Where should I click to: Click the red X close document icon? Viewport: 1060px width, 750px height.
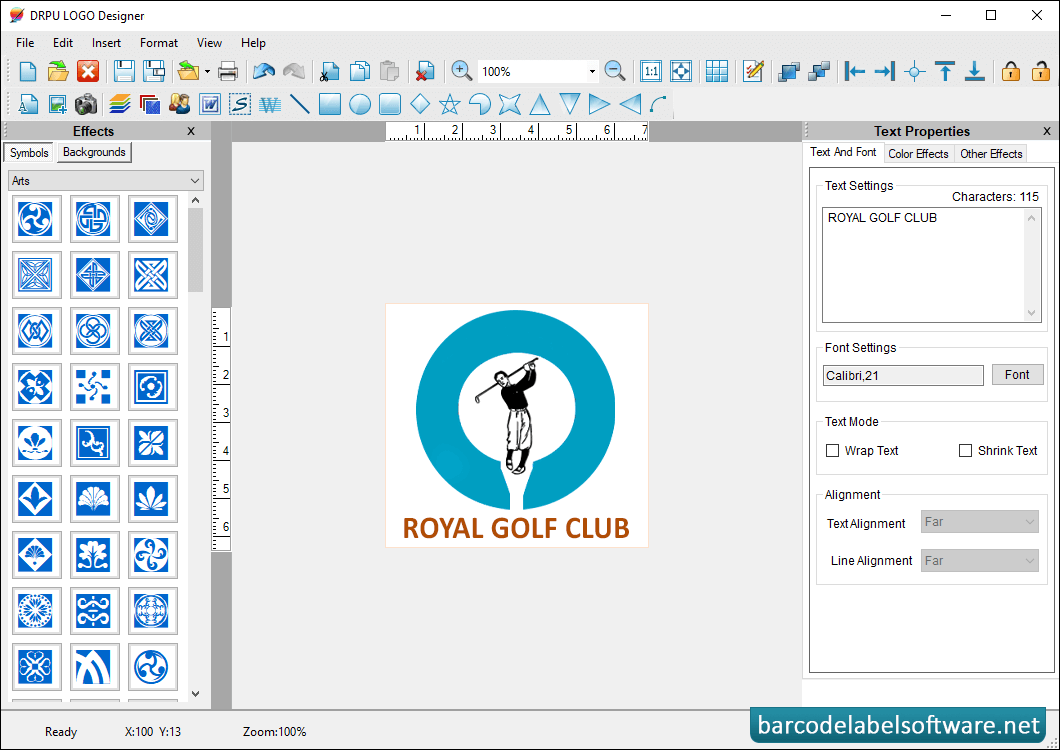pyautogui.click(x=88, y=71)
